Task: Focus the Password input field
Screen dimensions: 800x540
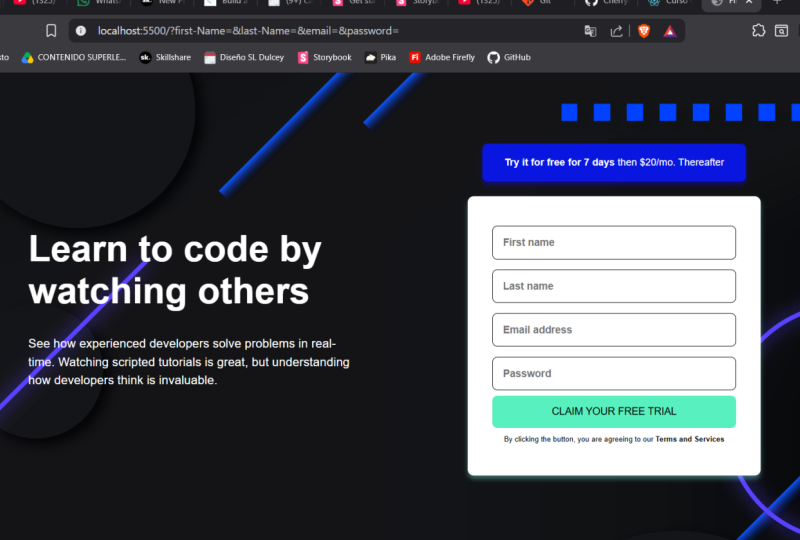Action: (x=614, y=374)
